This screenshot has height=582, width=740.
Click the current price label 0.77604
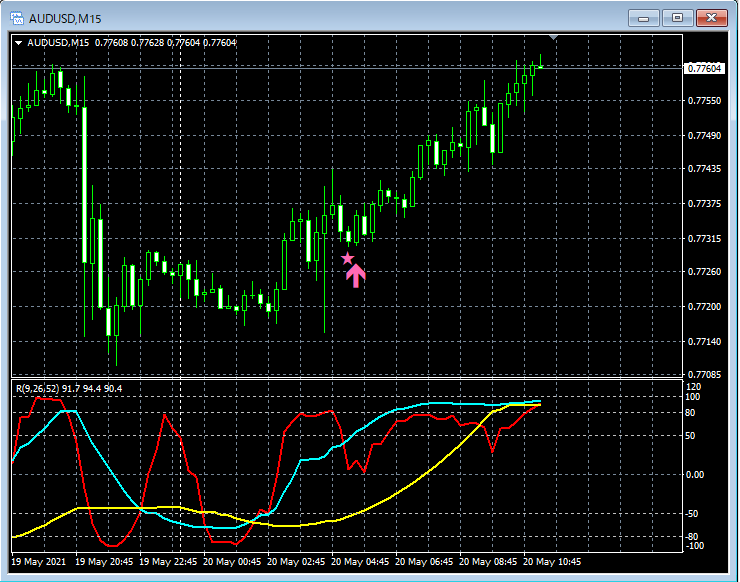tap(704, 68)
